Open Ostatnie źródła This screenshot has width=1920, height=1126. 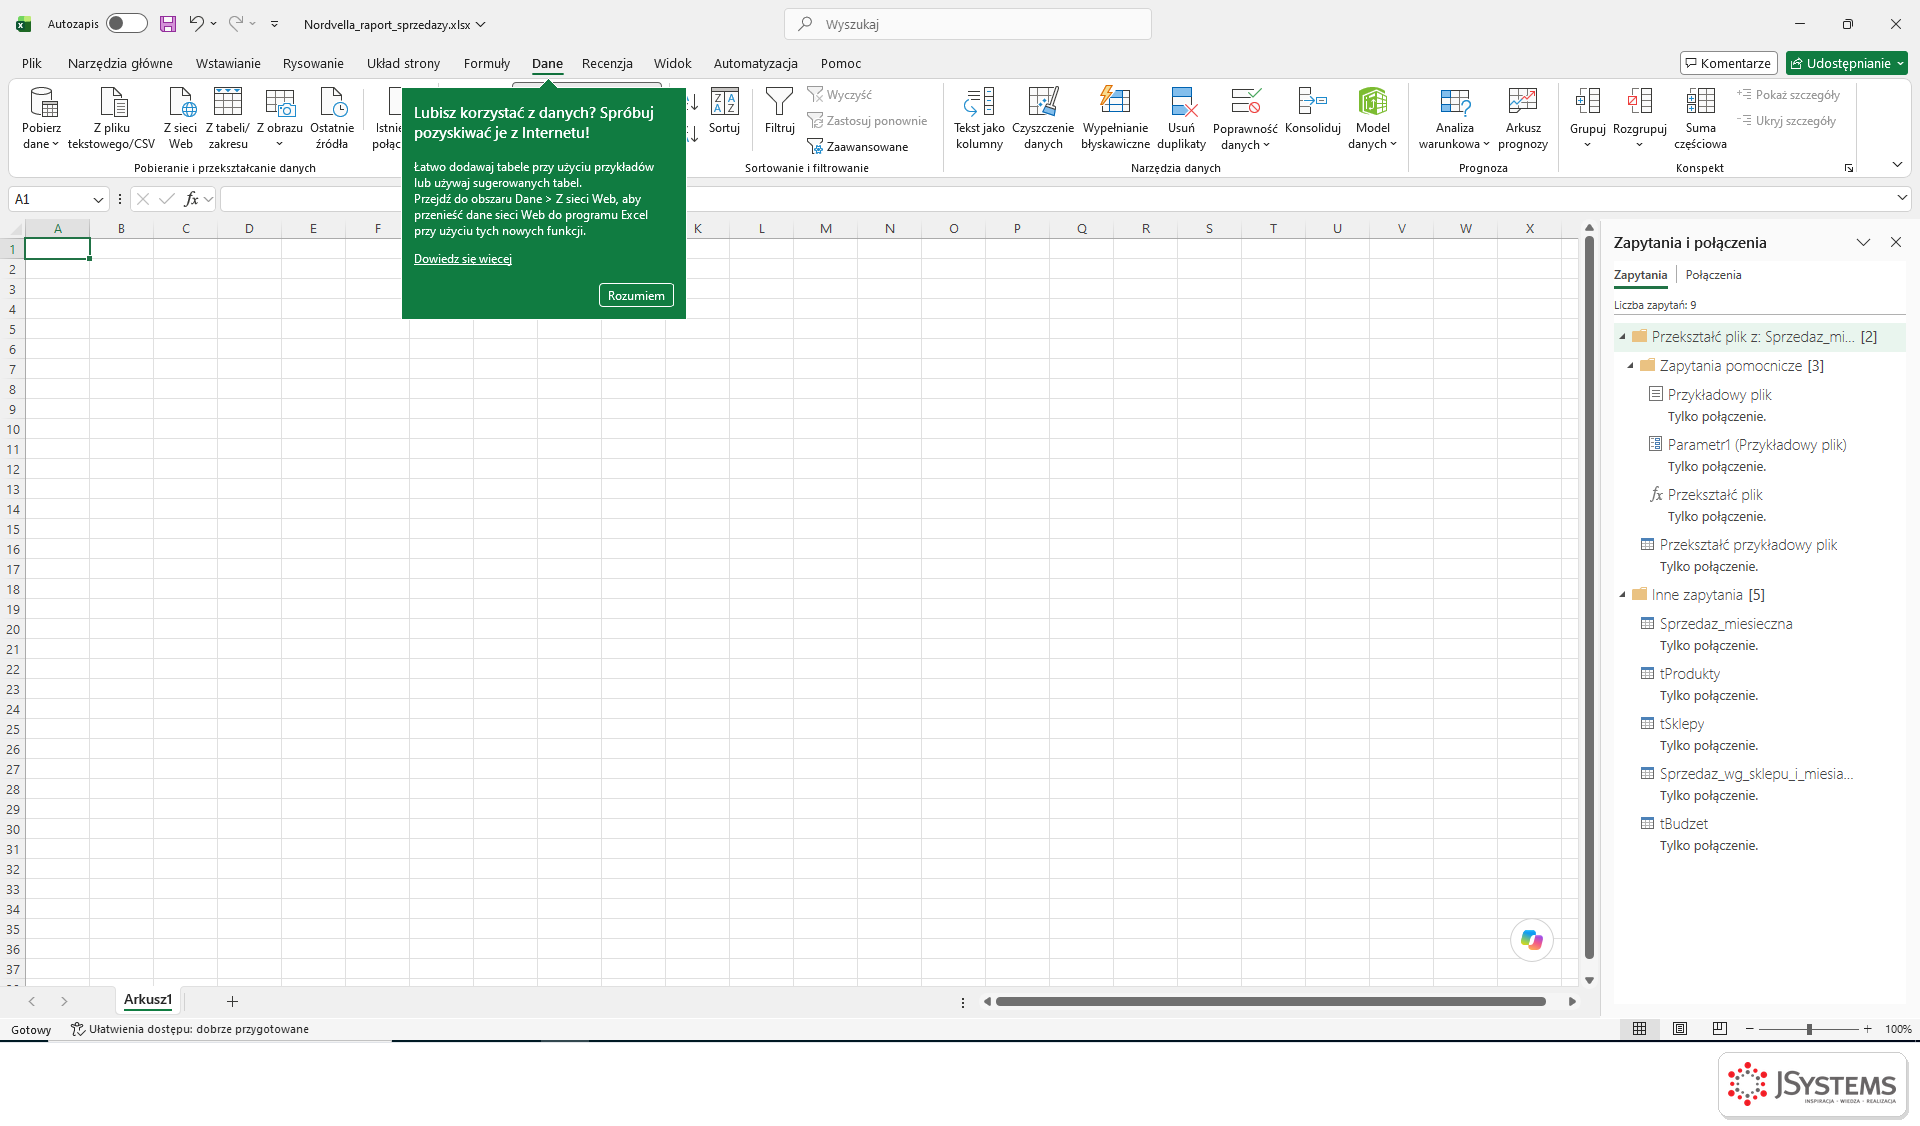tap(332, 118)
